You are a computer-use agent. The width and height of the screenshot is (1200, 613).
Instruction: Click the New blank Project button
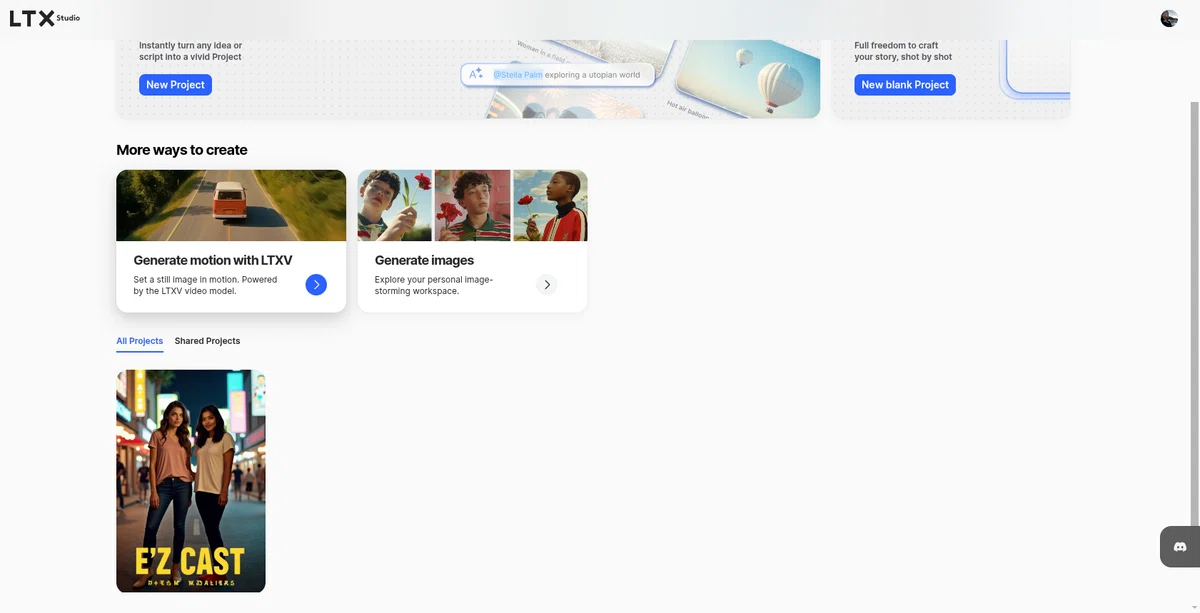click(905, 85)
